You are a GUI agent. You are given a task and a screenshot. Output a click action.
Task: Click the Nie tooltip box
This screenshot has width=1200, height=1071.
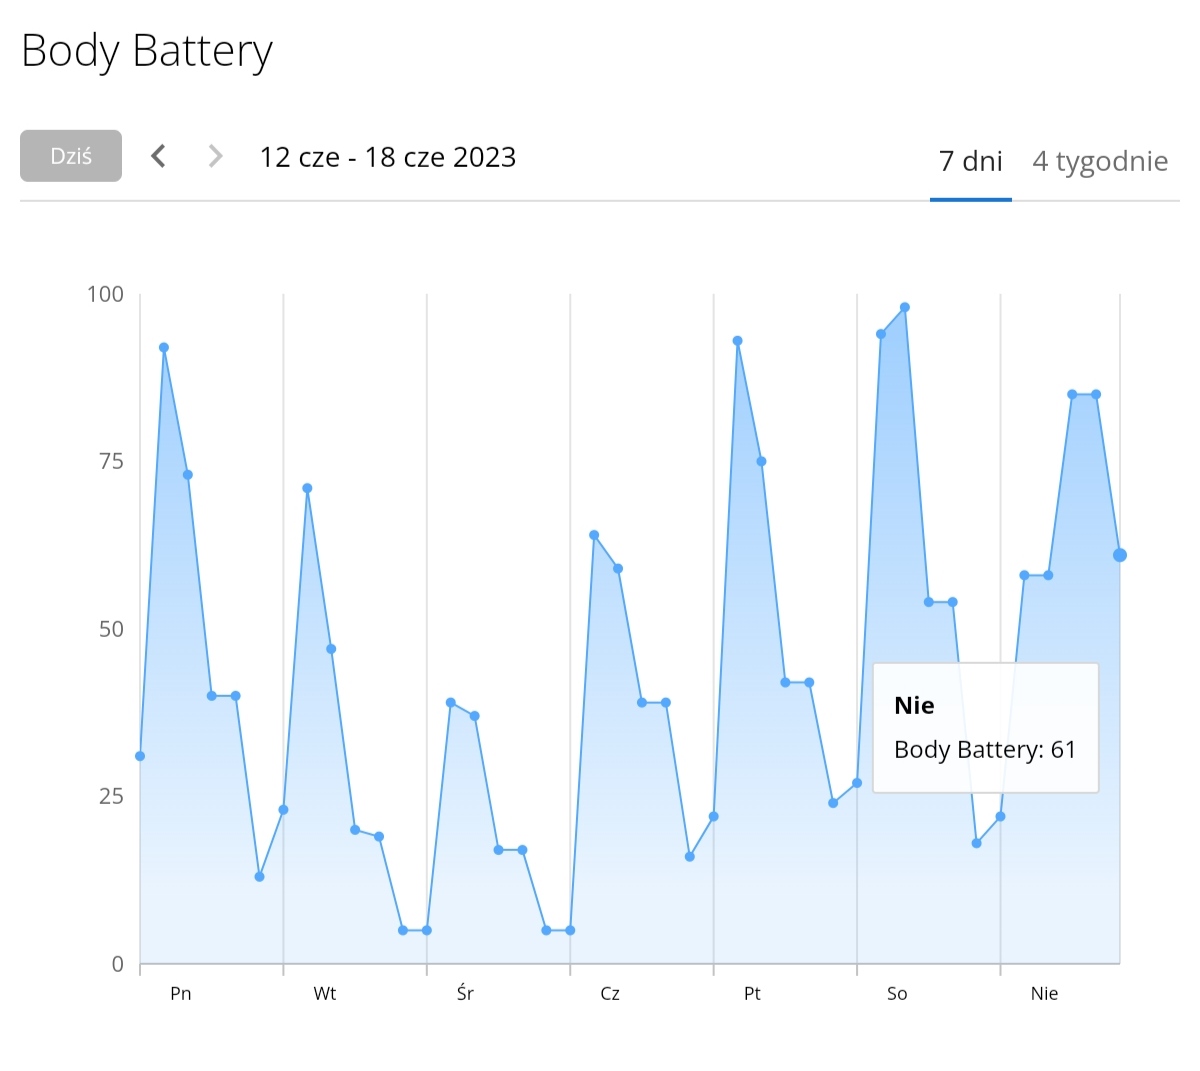click(986, 728)
